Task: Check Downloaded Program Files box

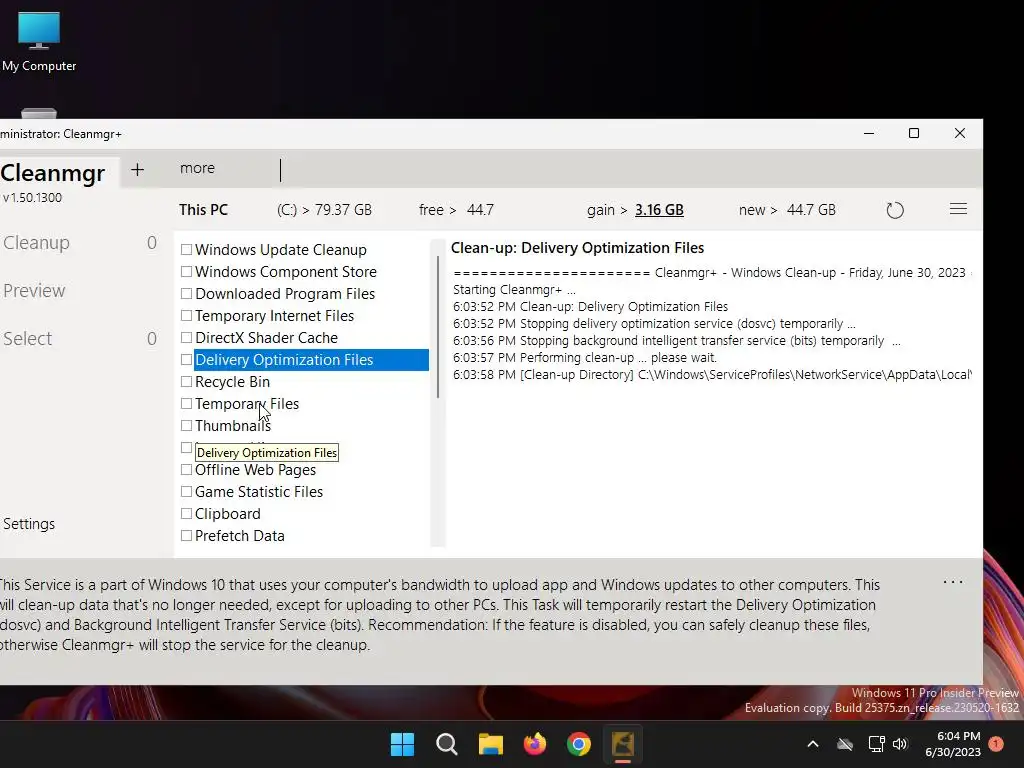Action: tap(186, 294)
